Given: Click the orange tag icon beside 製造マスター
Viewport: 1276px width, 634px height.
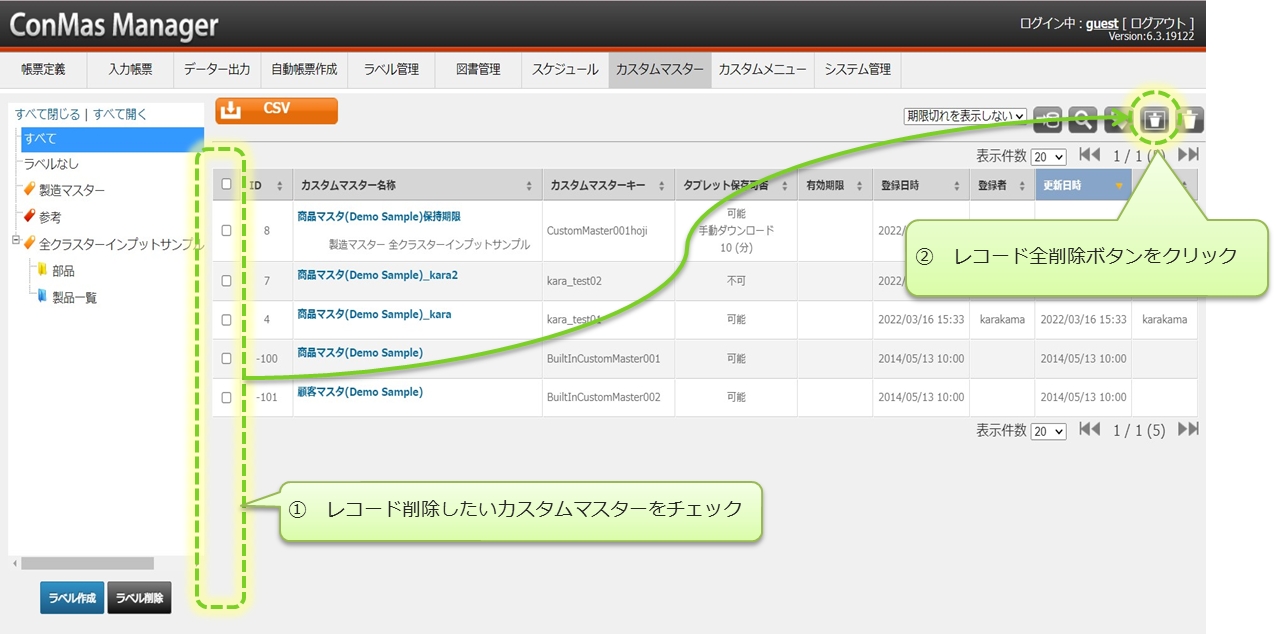Looking at the screenshot, I should (x=30, y=190).
